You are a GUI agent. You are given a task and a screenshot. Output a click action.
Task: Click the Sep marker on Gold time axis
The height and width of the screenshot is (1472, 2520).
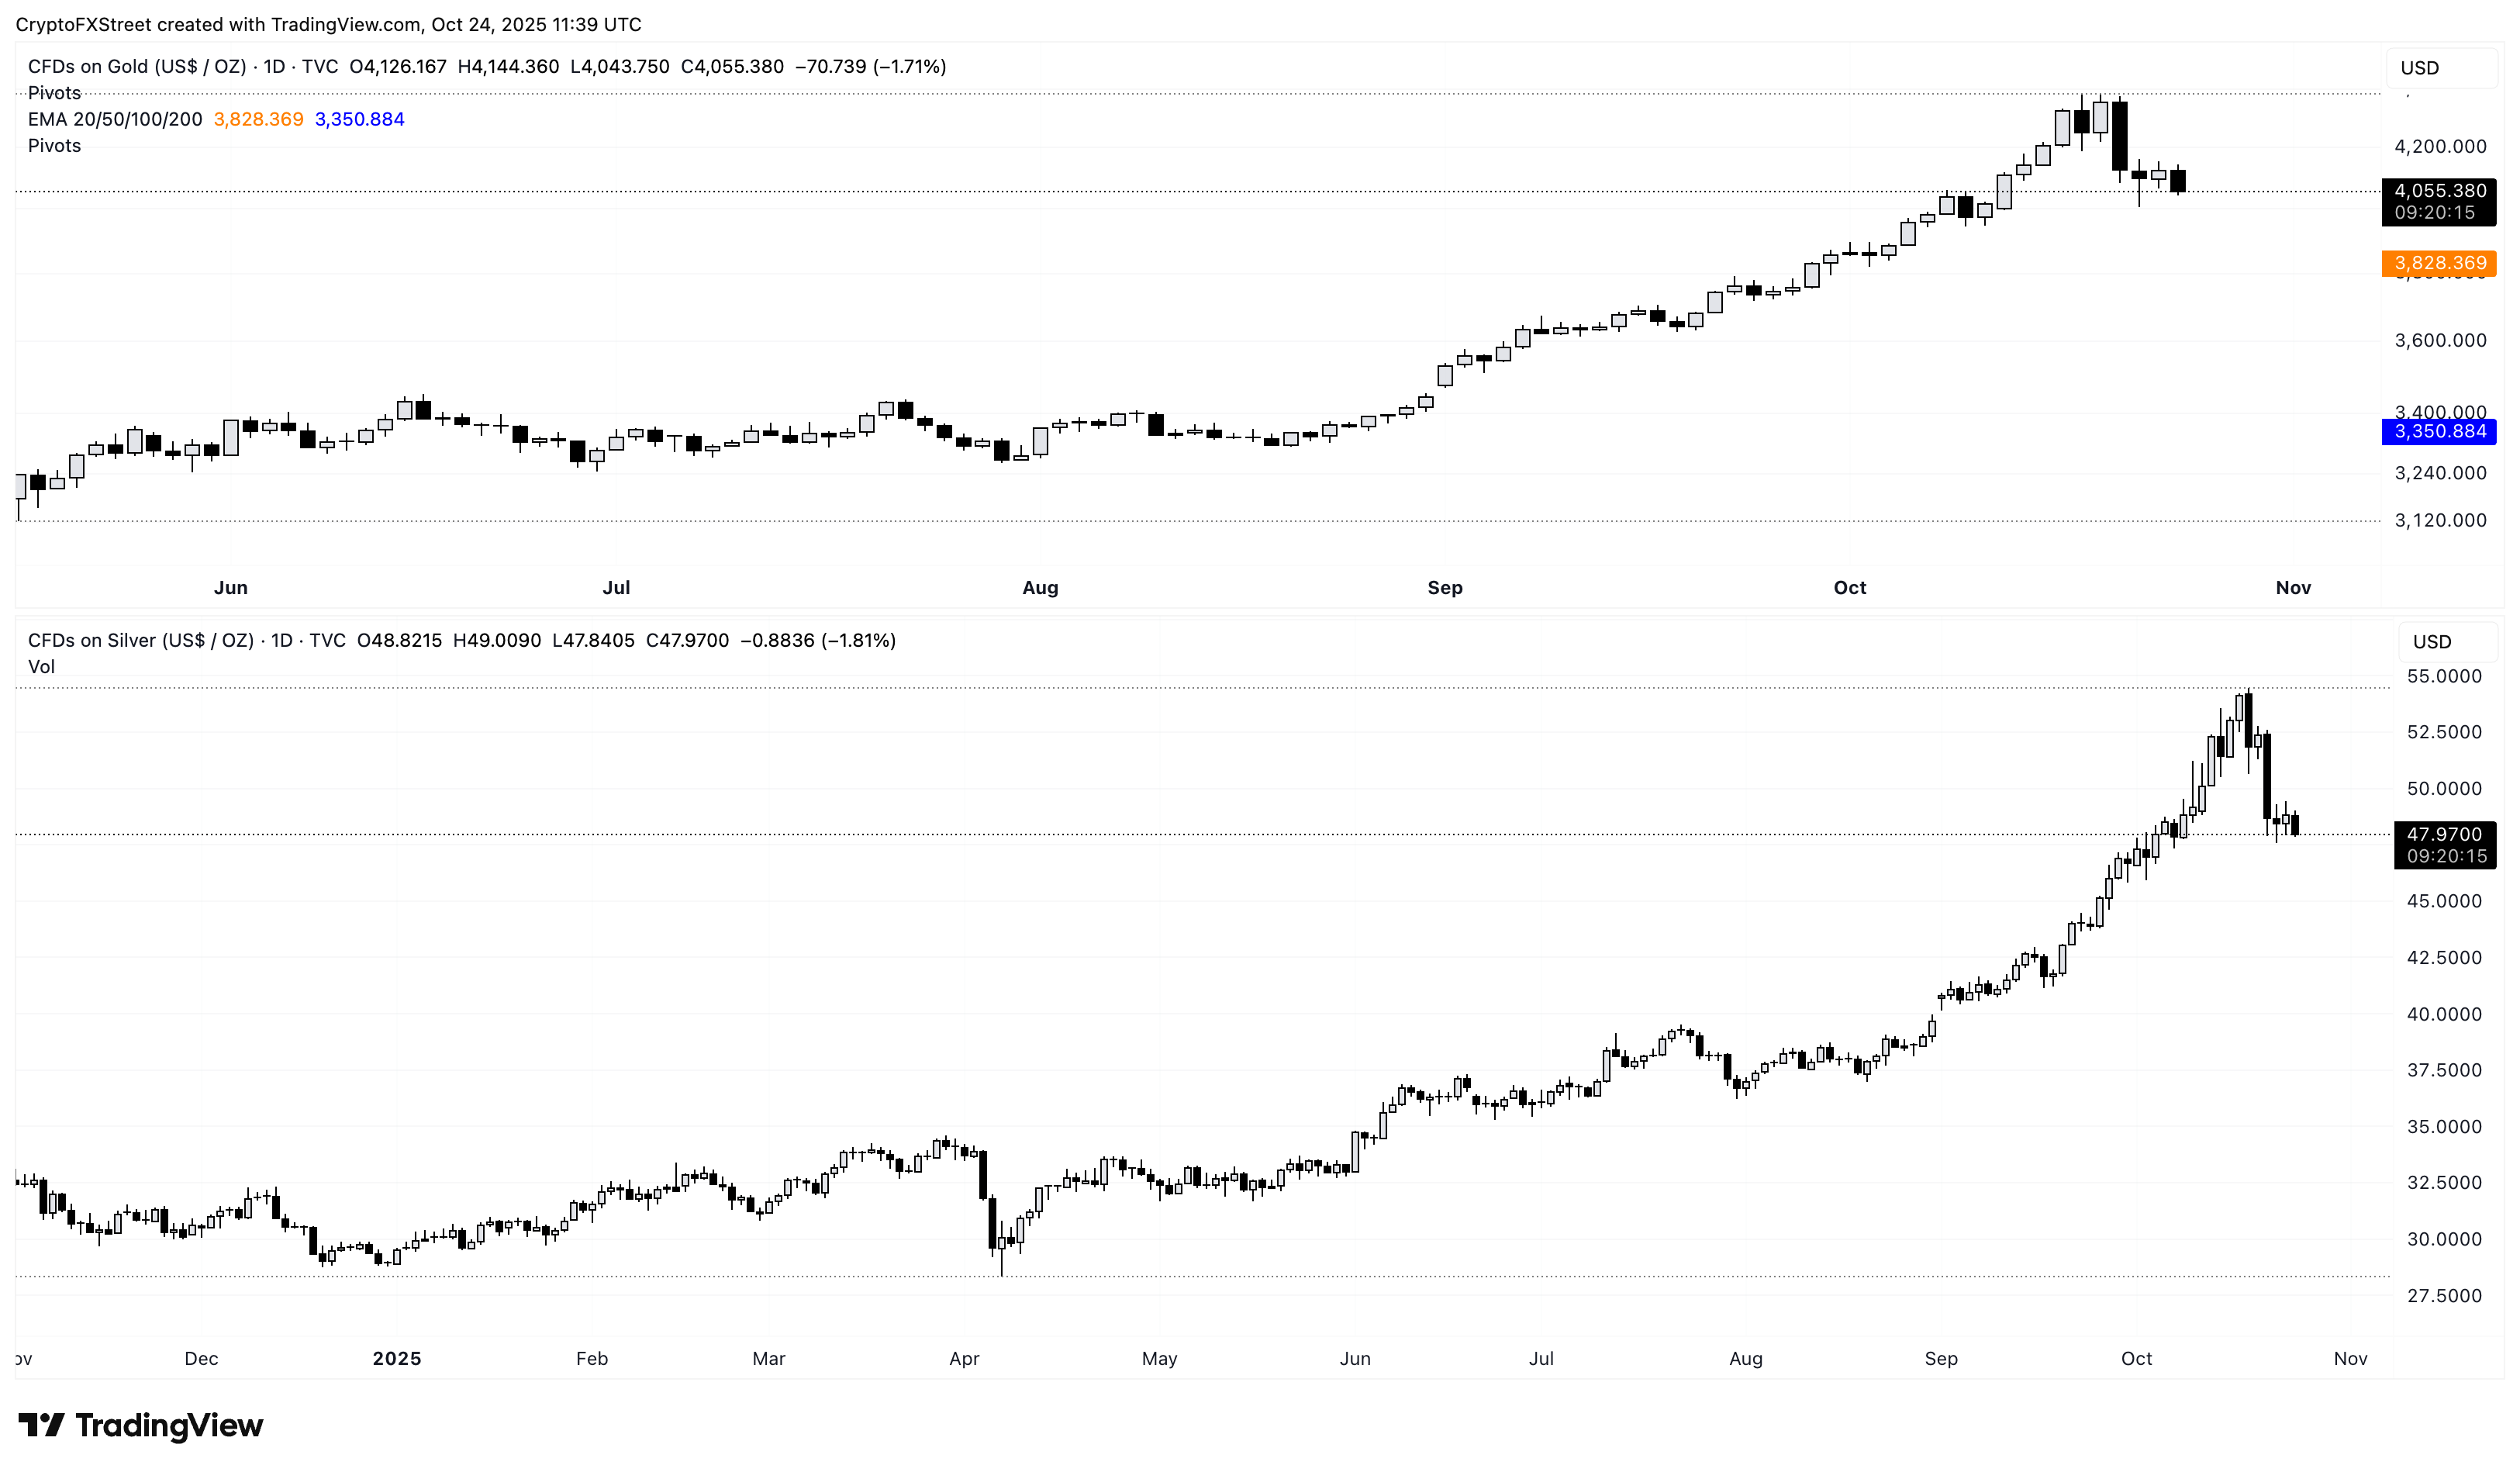click(x=1444, y=588)
